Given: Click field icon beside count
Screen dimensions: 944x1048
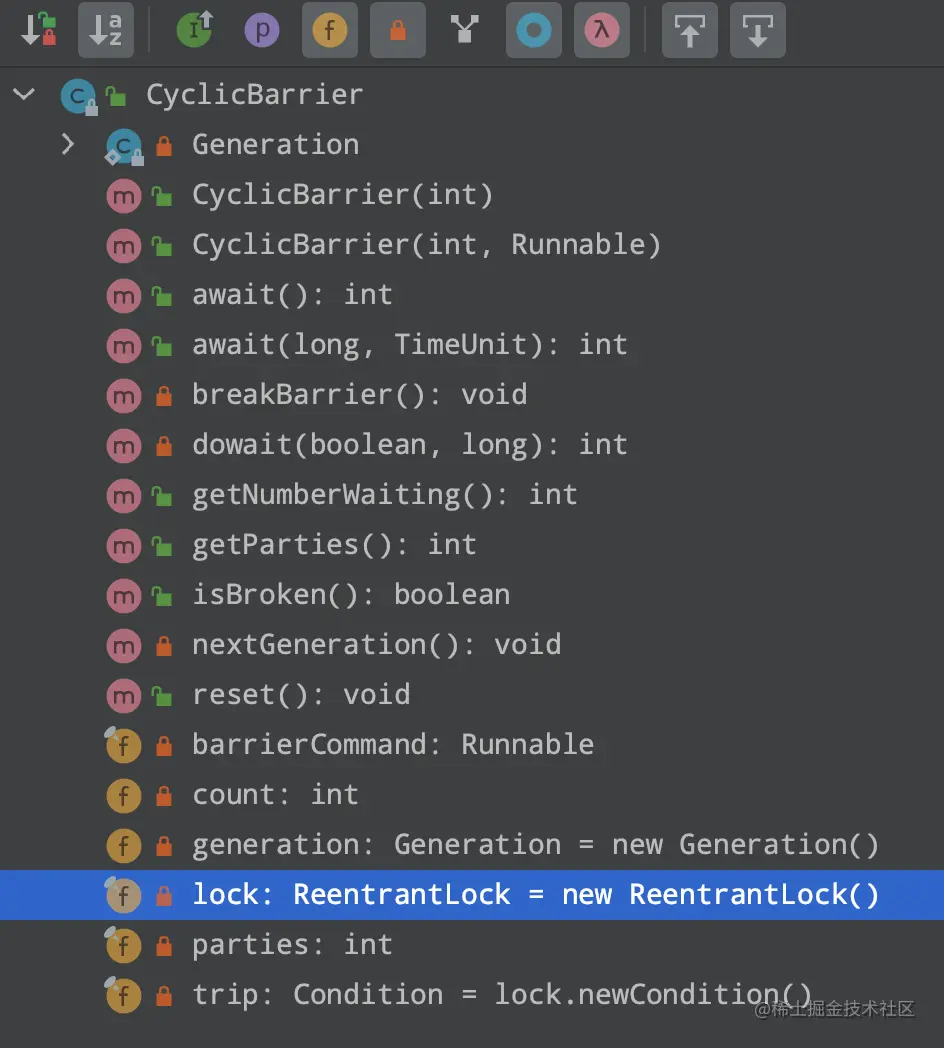Looking at the screenshot, I should [x=124, y=796].
